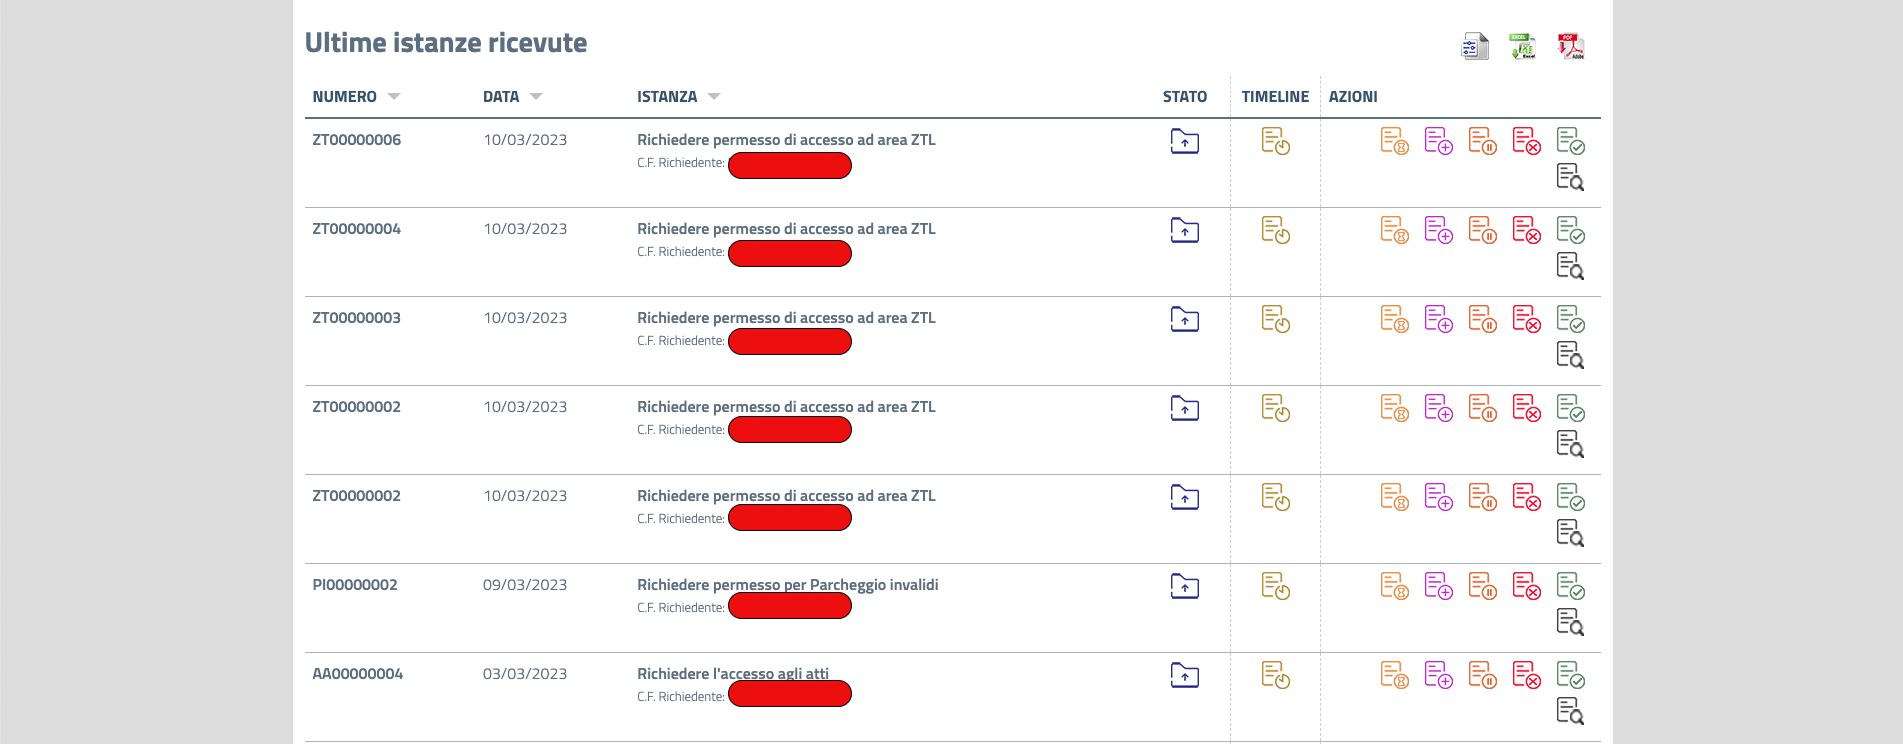
Task: Approve request ZT00000003 with the green check icon
Action: pyautogui.click(x=1570, y=319)
